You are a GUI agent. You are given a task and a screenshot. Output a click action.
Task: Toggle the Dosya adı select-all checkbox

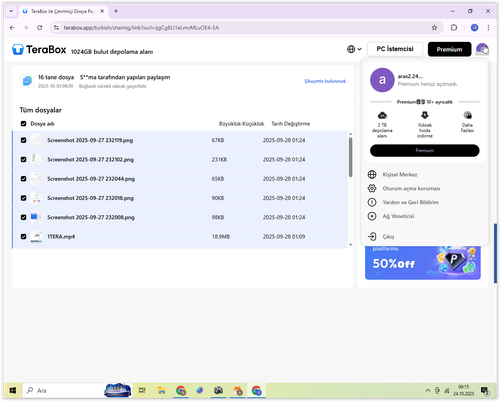pyautogui.click(x=23, y=124)
